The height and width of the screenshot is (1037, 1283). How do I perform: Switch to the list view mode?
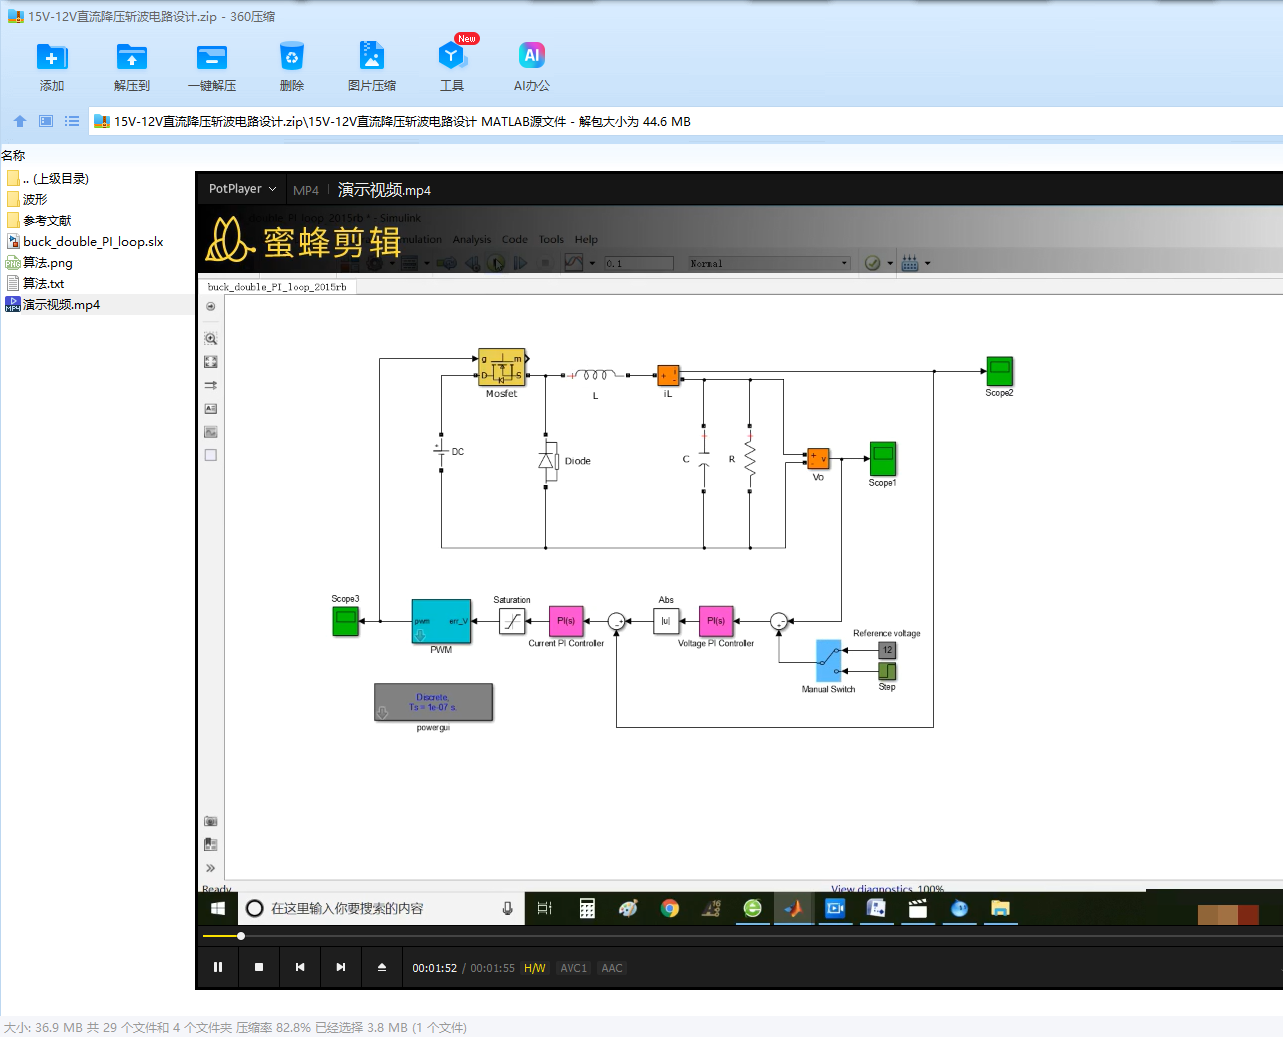point(72,121)
